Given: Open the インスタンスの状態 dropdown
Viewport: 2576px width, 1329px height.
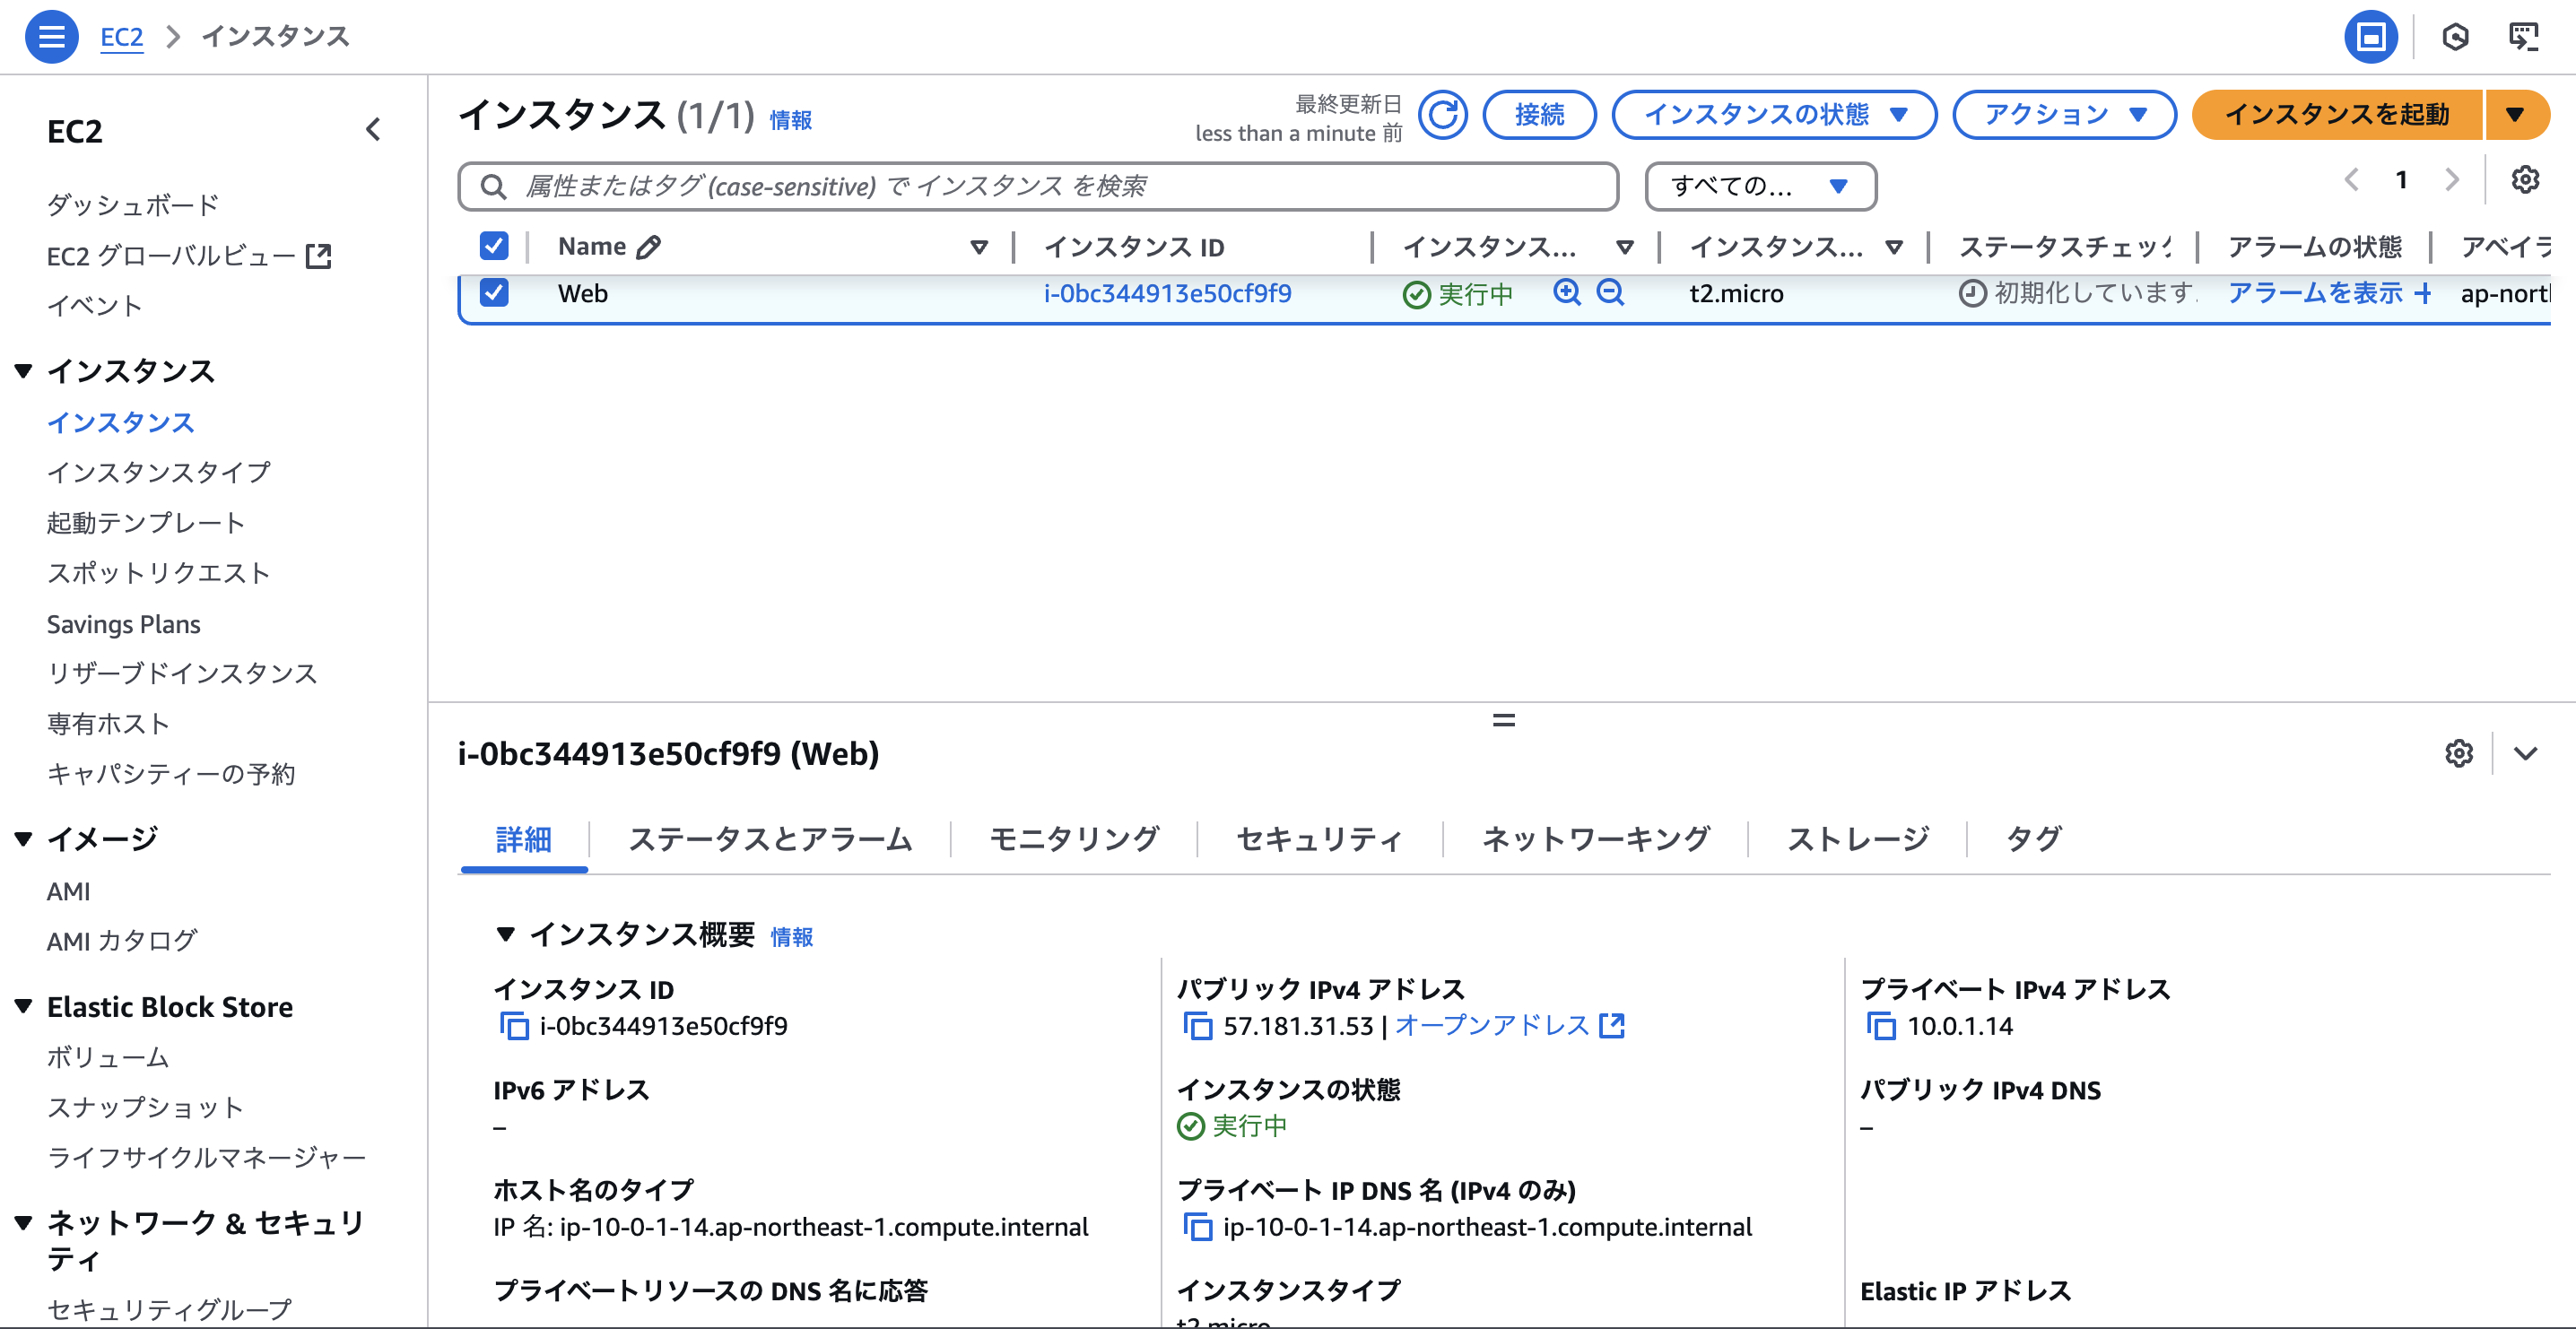Looking at the screenshot, I should coord(1774,115).
